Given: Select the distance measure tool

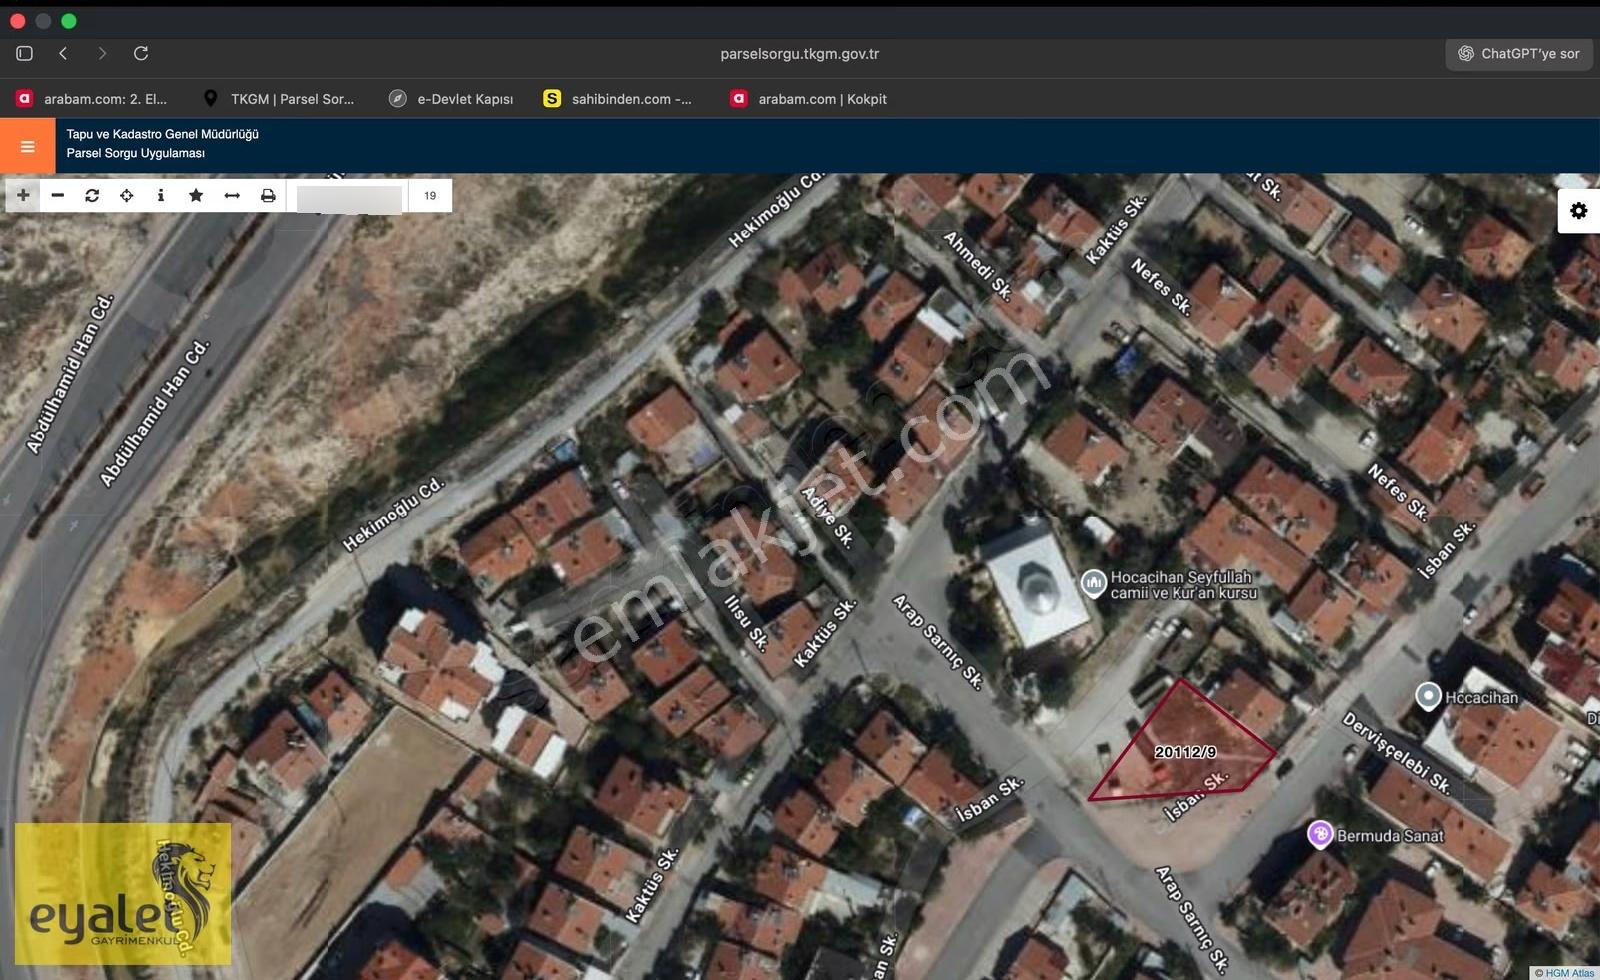Looking at the screenshot, I should (232, 195).
